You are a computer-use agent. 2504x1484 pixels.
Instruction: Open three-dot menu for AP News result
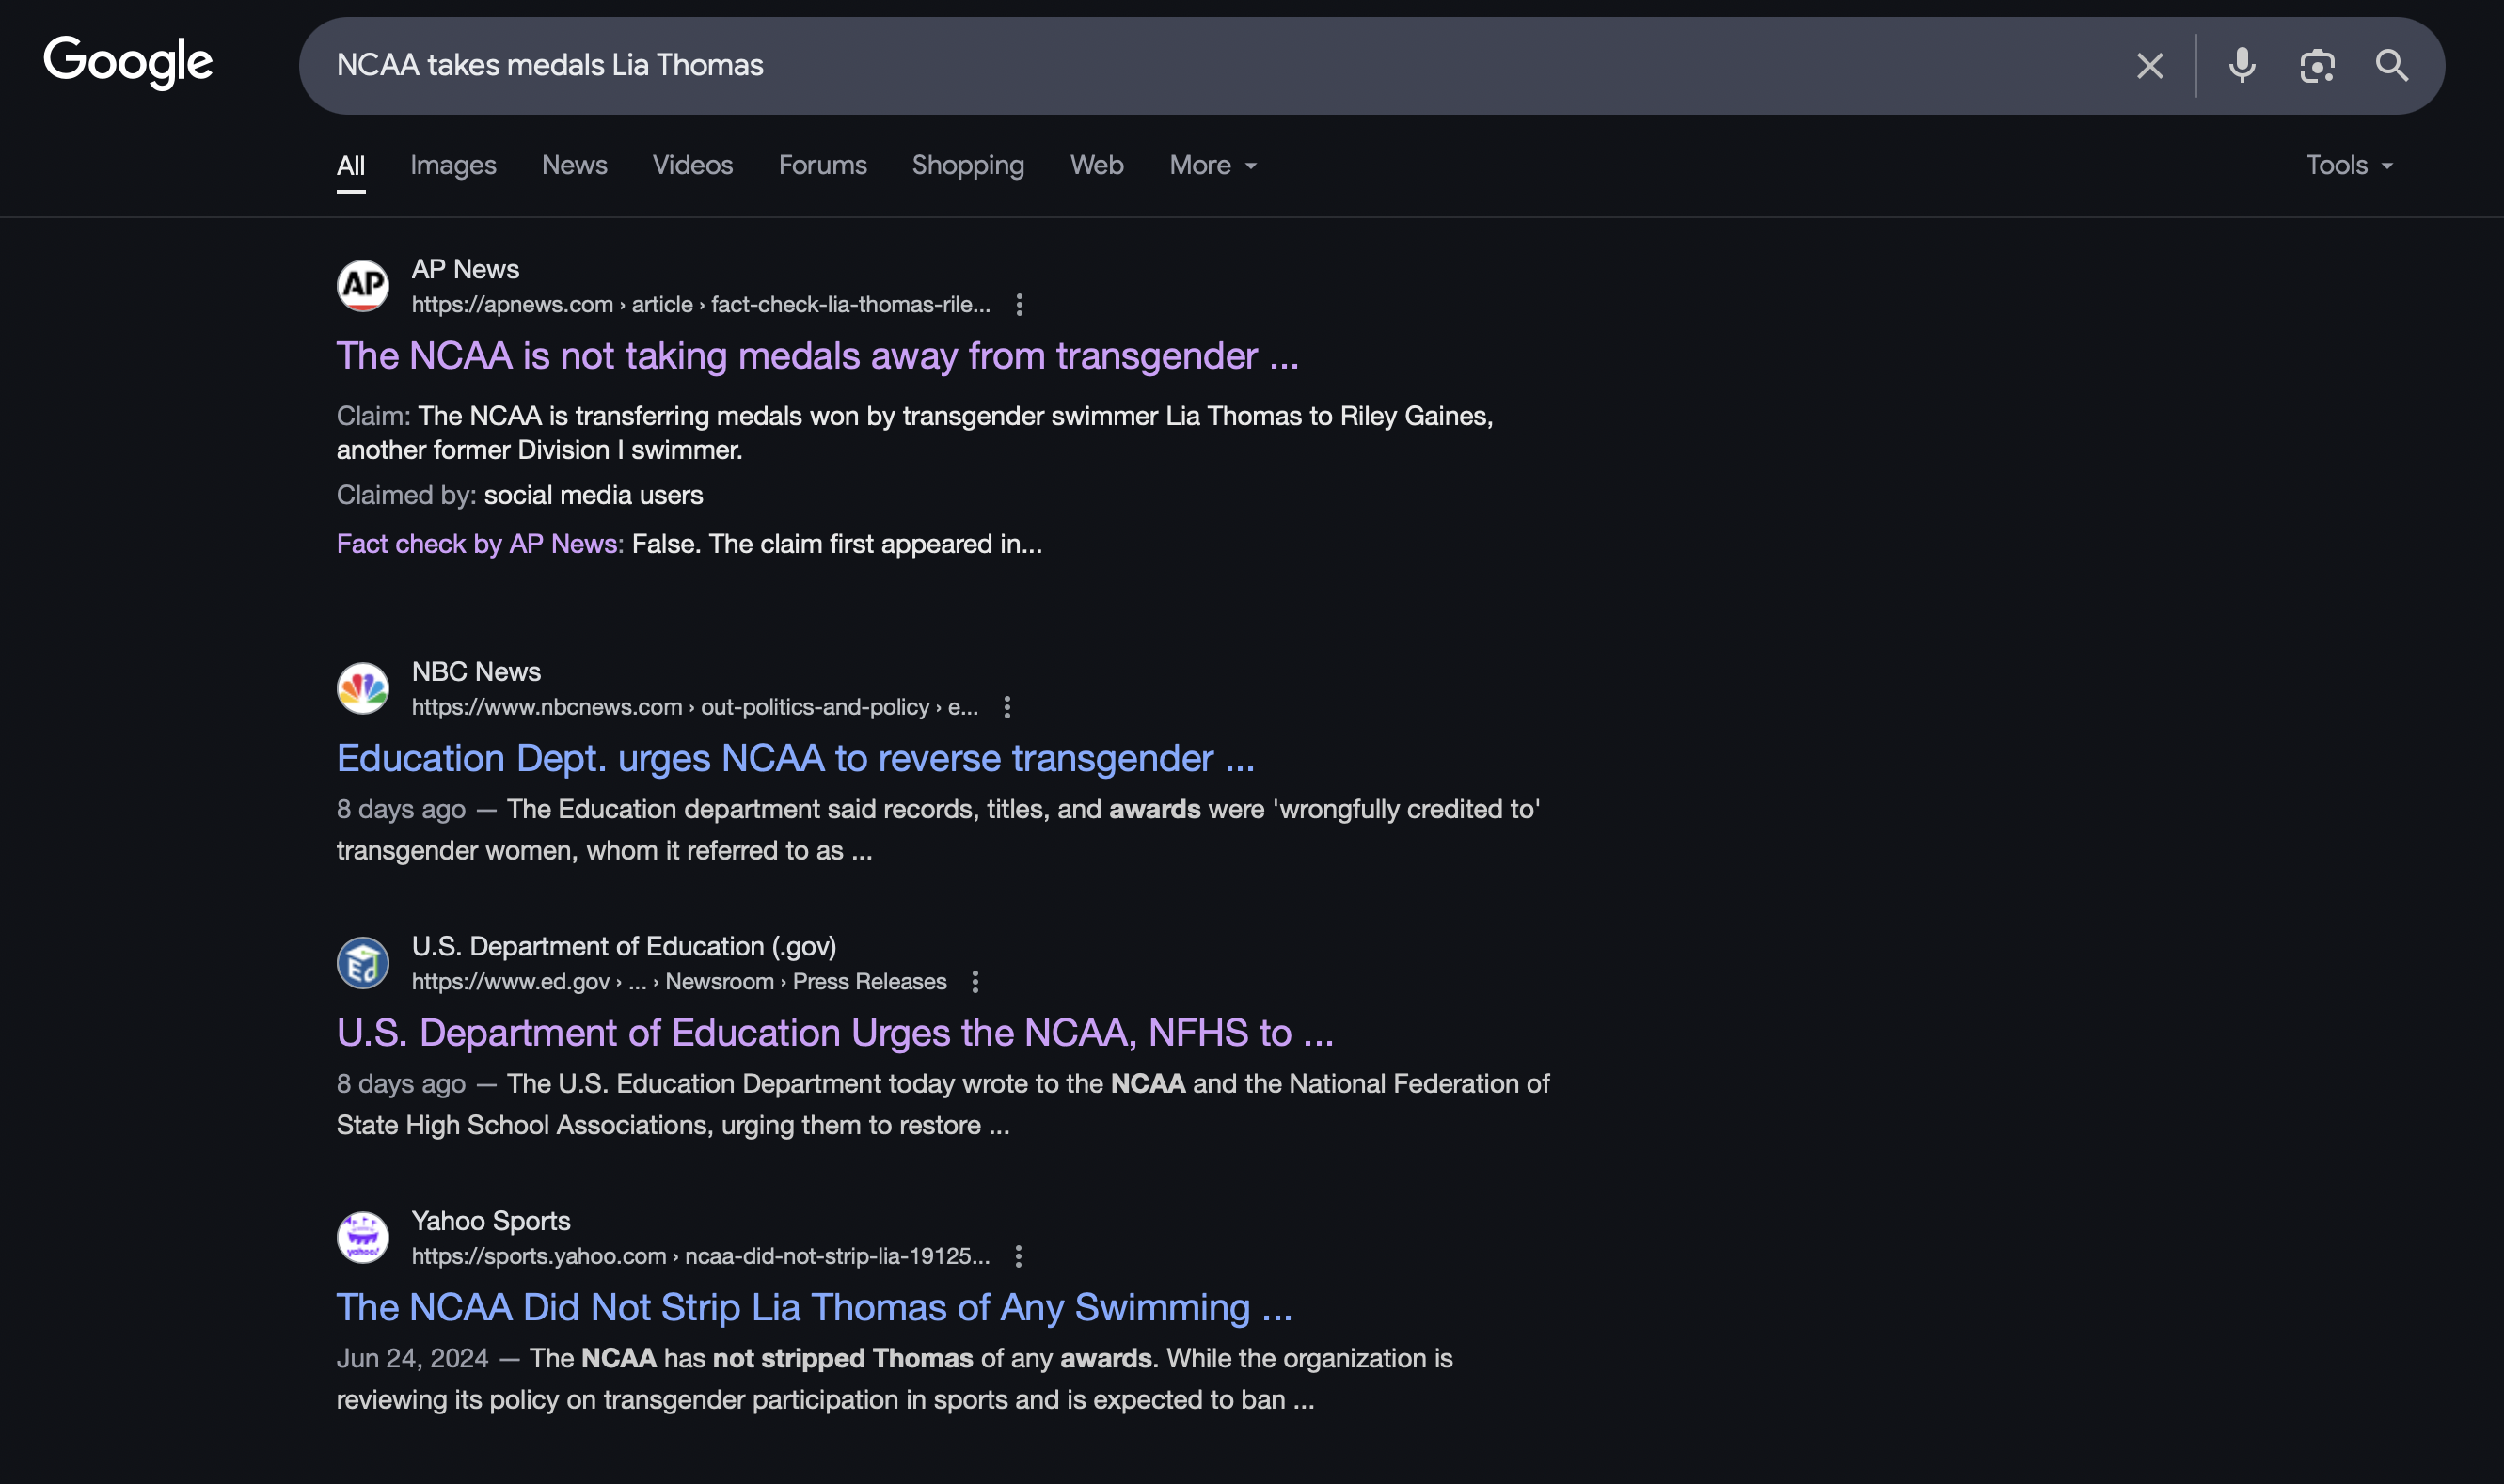tap(1019, 305)
